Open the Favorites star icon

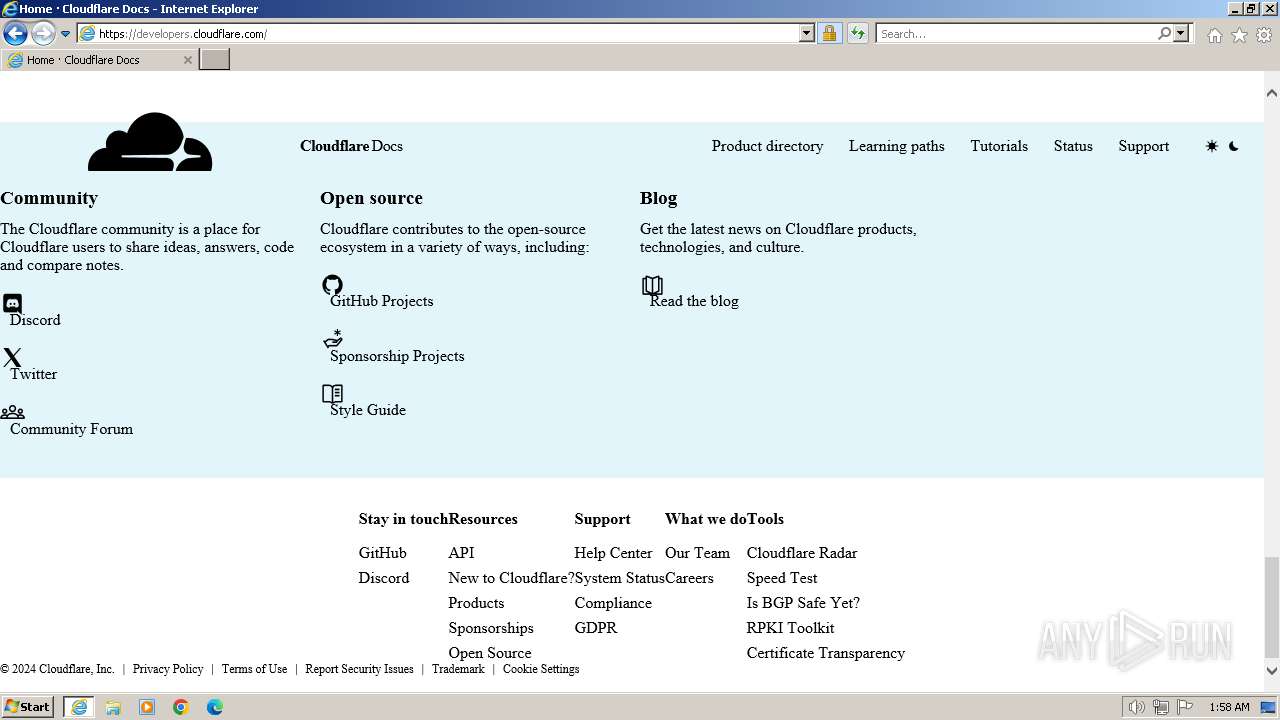coord(1239,35)
